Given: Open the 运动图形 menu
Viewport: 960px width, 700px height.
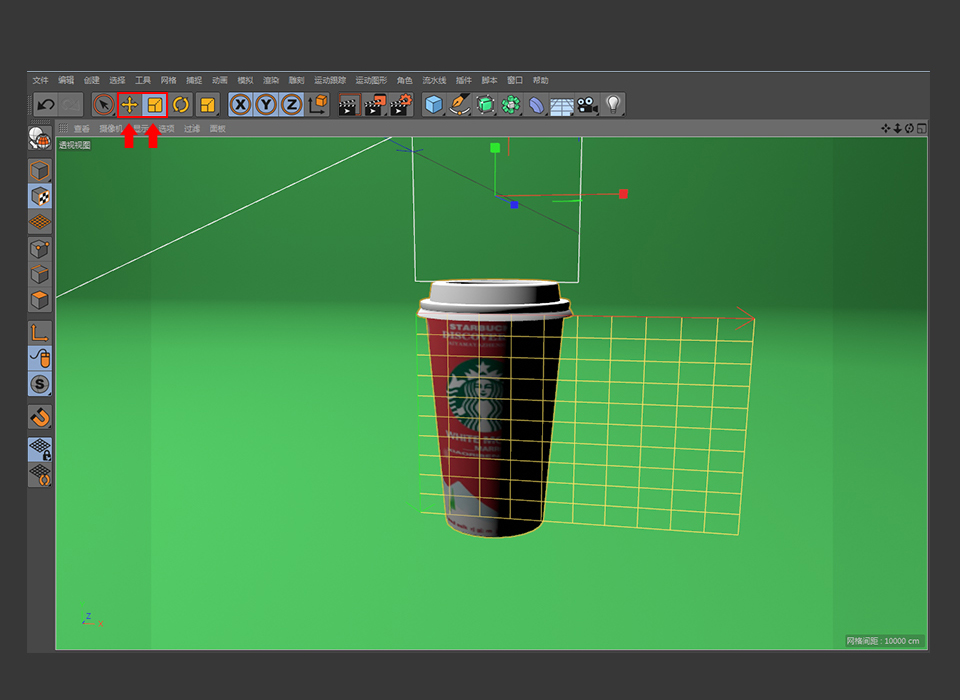Looking at the screenshot, I should pos(372,80).
